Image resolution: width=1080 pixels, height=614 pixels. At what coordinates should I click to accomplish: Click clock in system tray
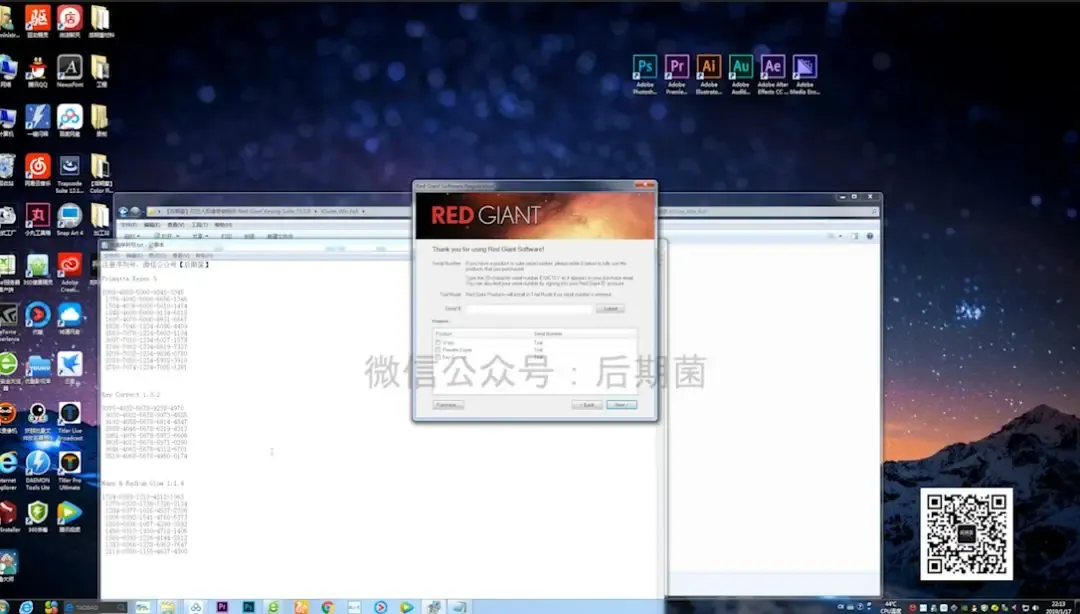pyautogui.click(x=1059, y=607)
